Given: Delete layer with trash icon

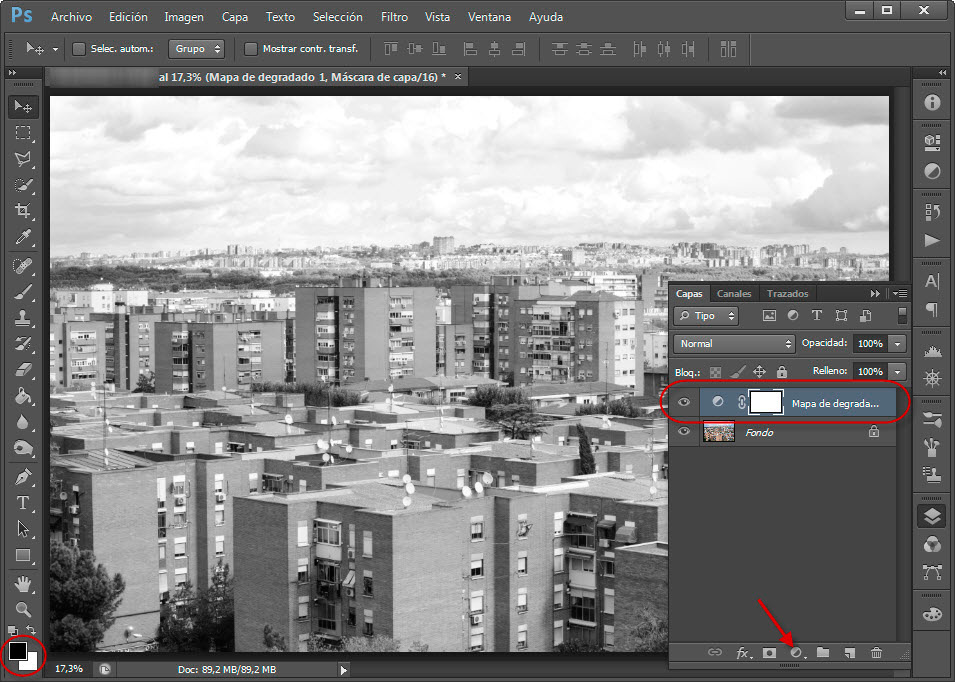Looking at the screenshot, I should point(876,653).
